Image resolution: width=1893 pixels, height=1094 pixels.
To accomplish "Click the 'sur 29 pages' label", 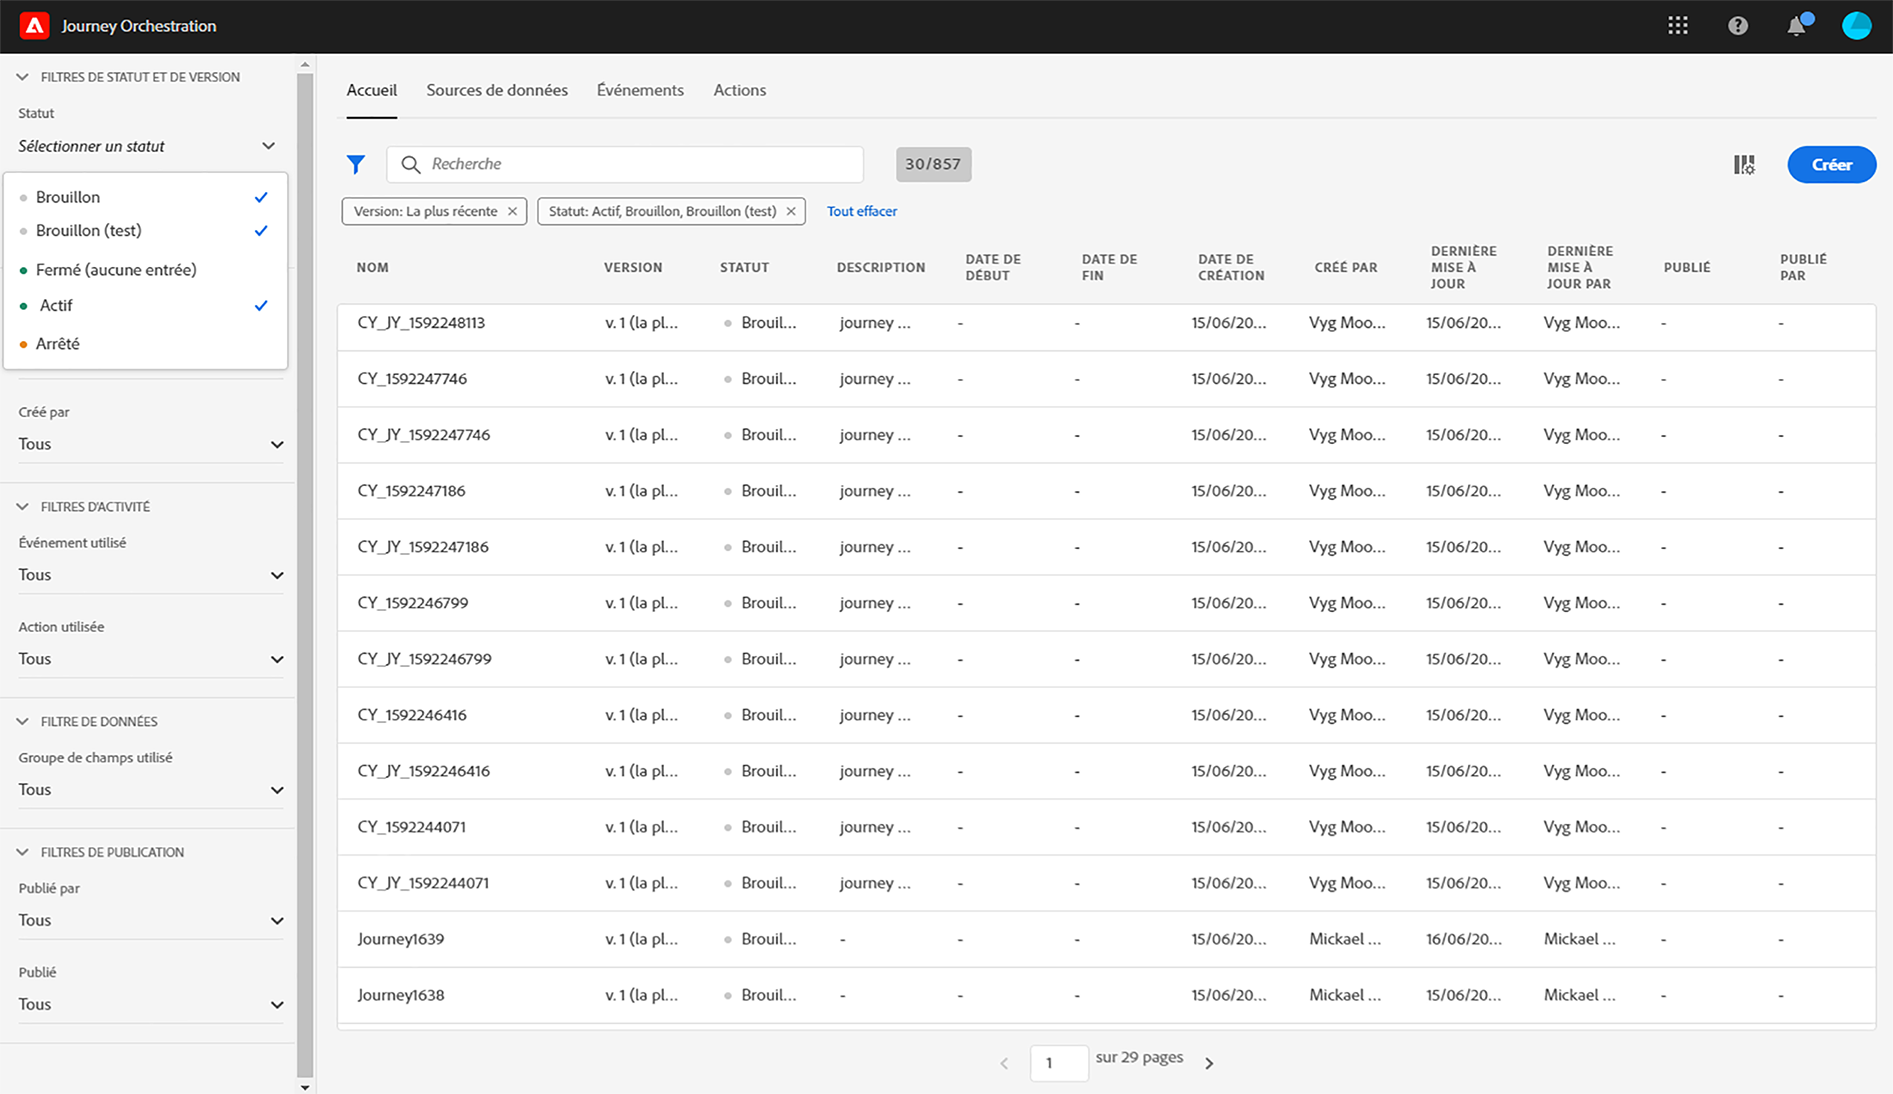I will (x=1139, y=1057).
